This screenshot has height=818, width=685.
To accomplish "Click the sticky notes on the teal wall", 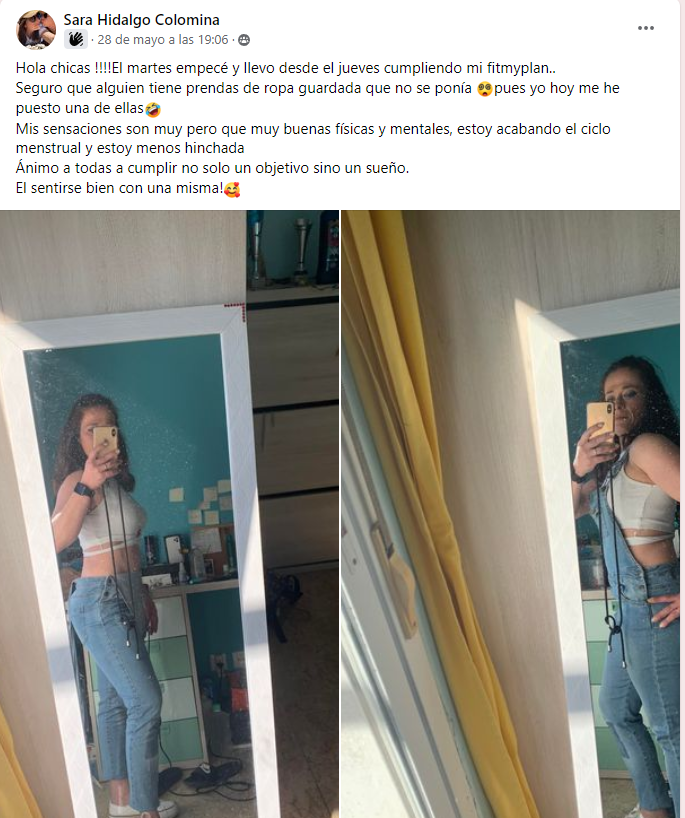I will point(203,502).
